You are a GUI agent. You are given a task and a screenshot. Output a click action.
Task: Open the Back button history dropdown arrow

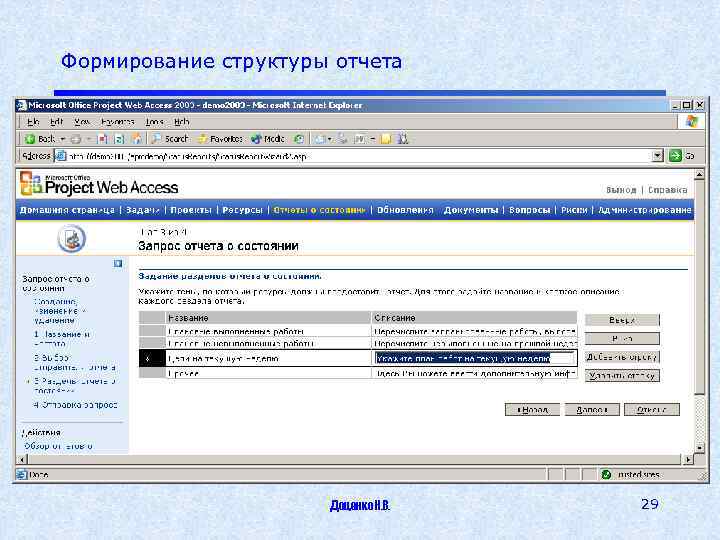[x=63, y=139]
